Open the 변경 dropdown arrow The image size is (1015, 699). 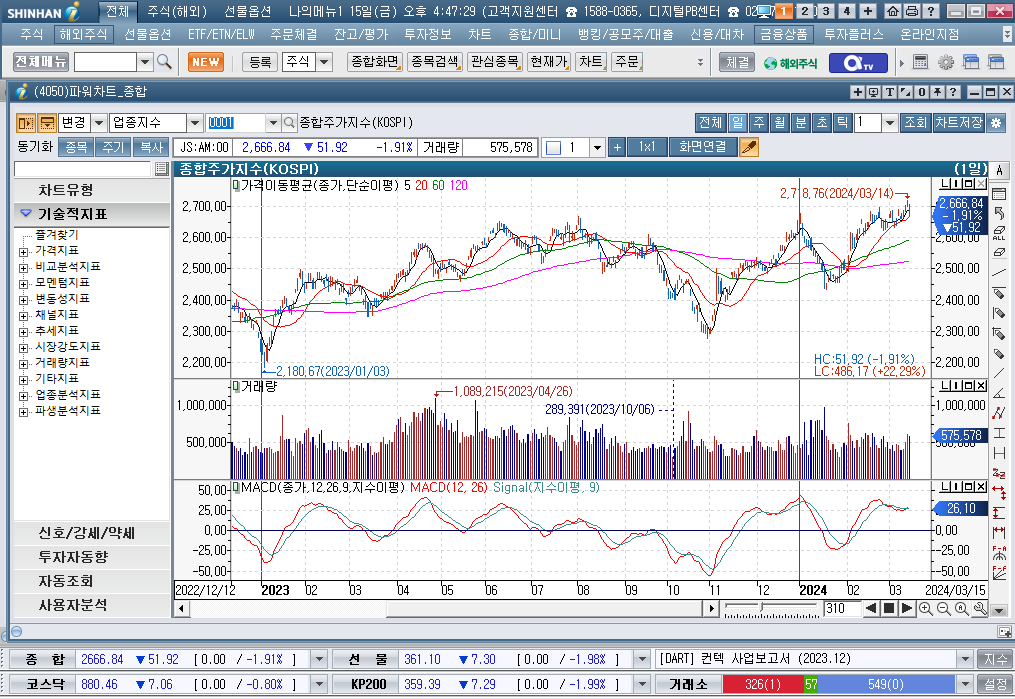[x=98, y=122]
